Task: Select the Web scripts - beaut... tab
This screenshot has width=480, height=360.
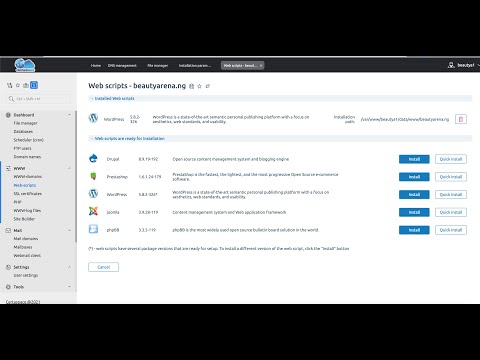Action: [x=240, y=66]
